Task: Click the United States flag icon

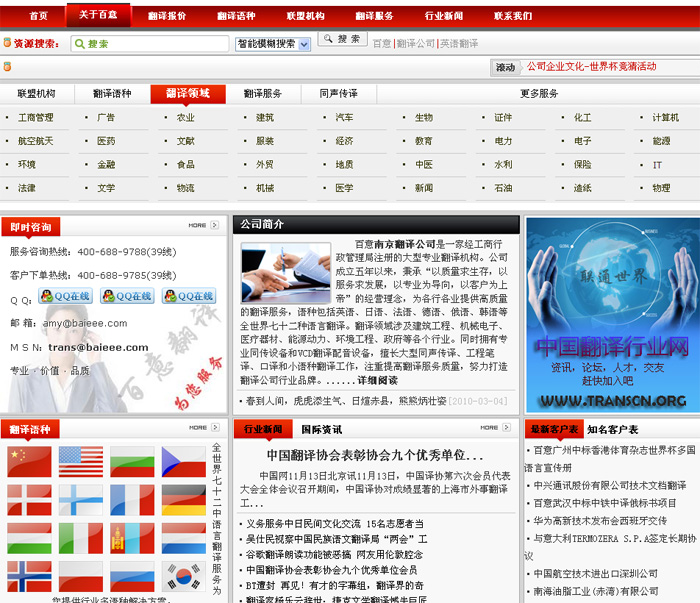Action: (81, 462)
